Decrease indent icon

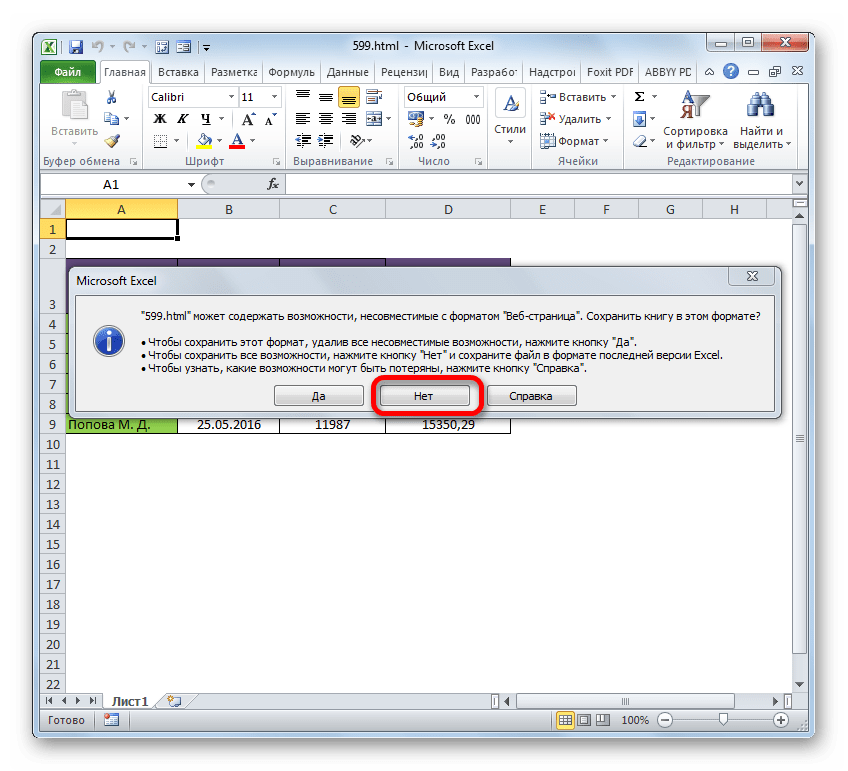[303, 141]
